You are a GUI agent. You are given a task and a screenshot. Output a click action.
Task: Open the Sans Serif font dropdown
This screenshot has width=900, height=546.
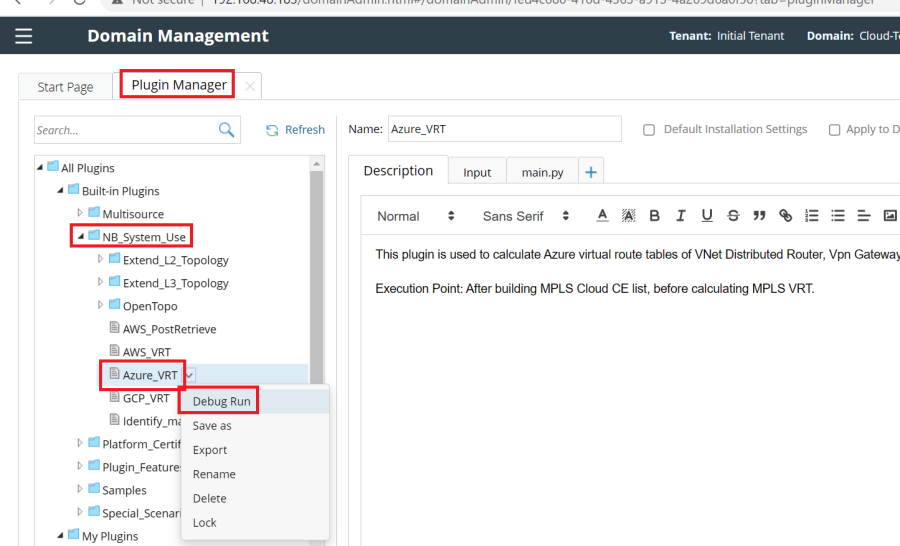click(x=526, y=216)
